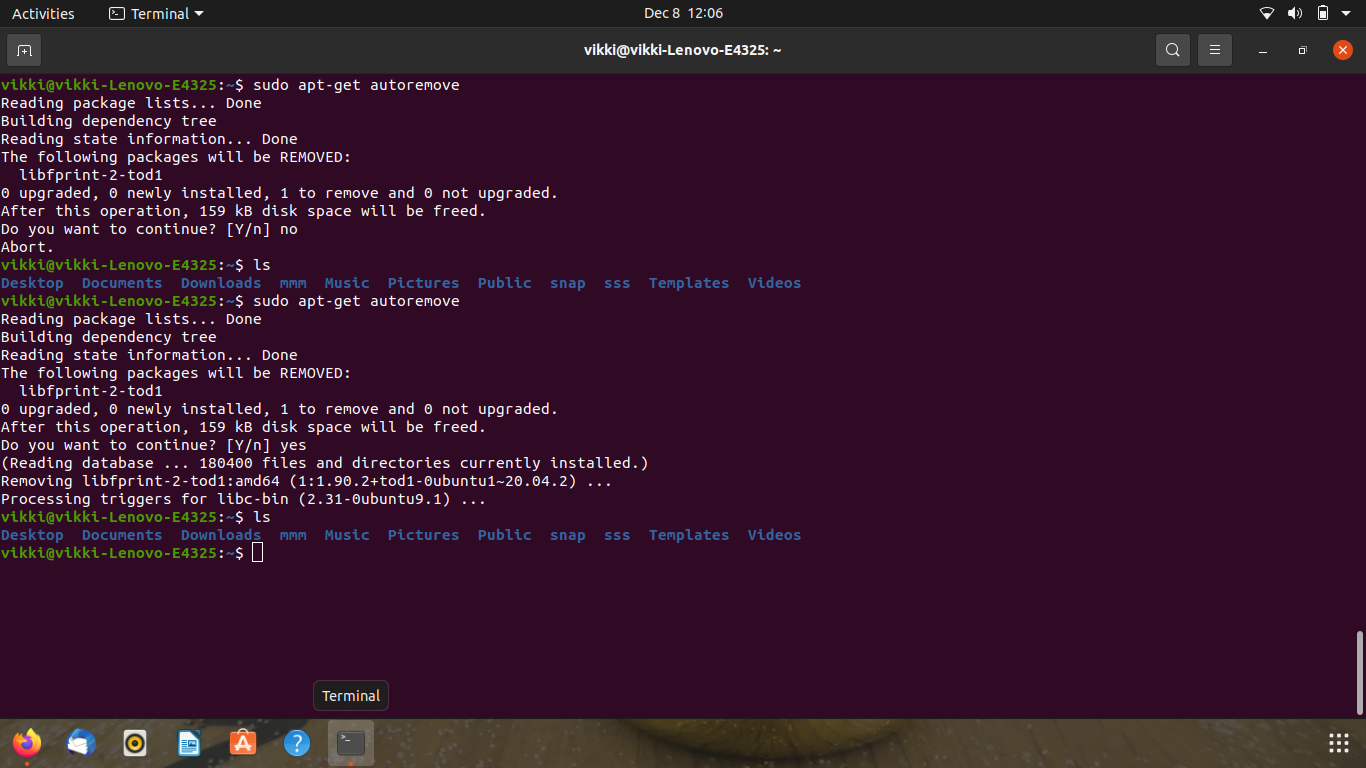
Task: Open the Activities overview
Action: (43, 13)
